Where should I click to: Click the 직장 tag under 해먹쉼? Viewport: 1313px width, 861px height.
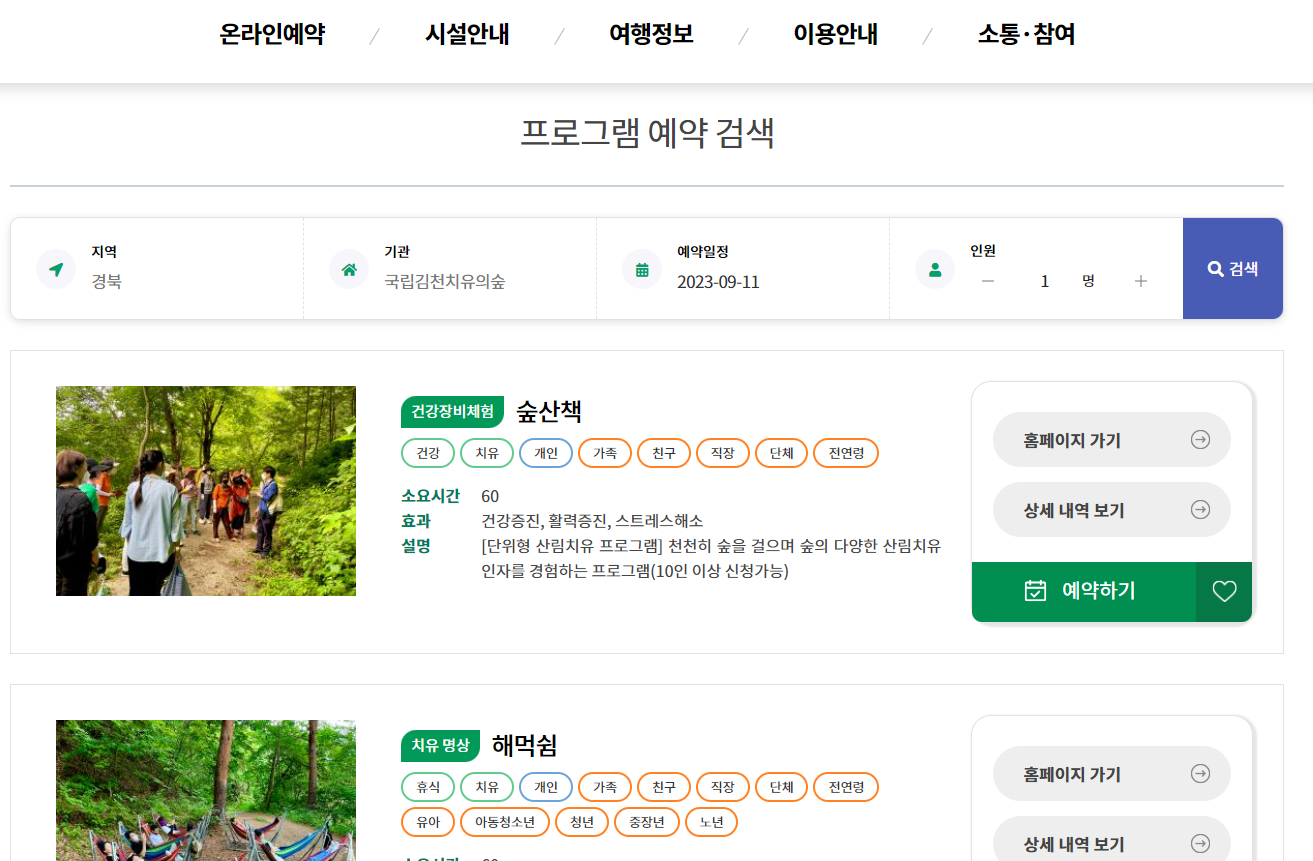[723, 787]
